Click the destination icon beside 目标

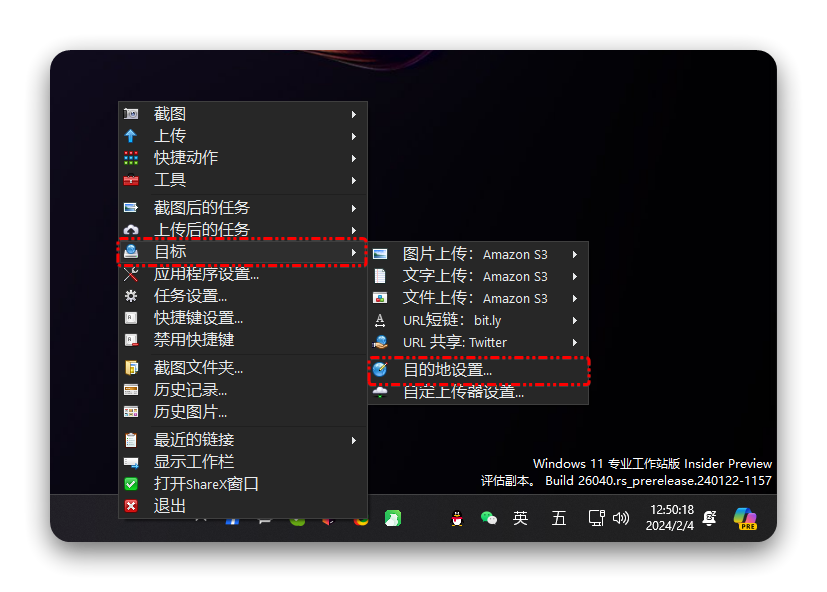[131, 252]
